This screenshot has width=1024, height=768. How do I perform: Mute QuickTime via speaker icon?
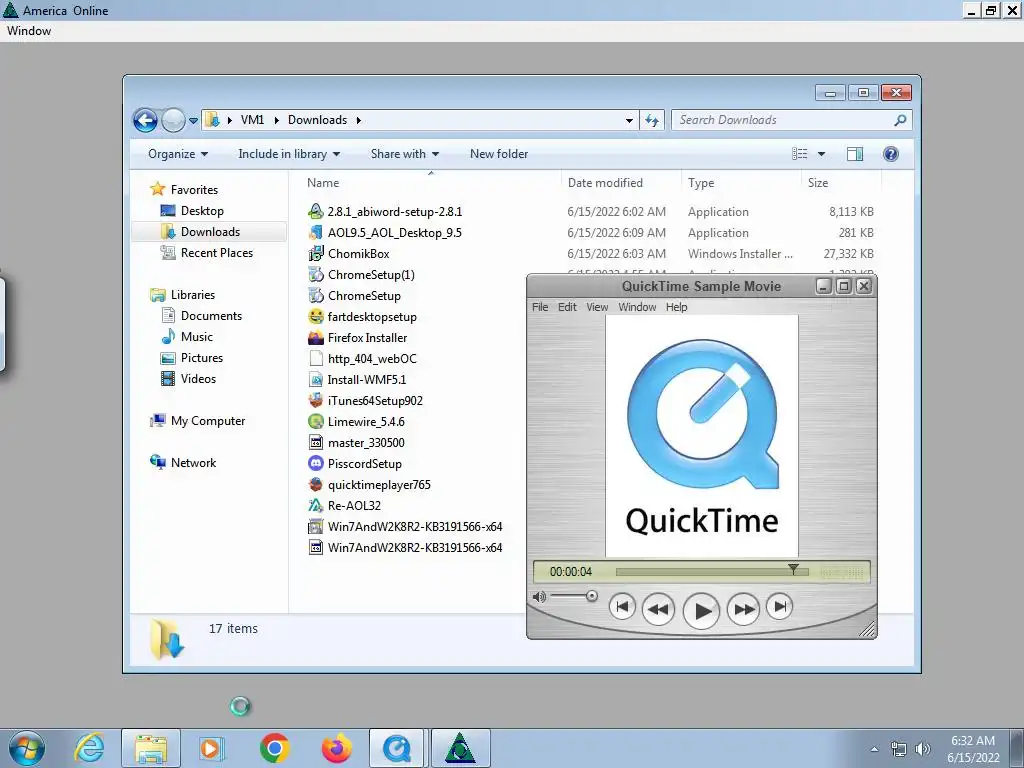pyautogui.click(x=539, y=596)
